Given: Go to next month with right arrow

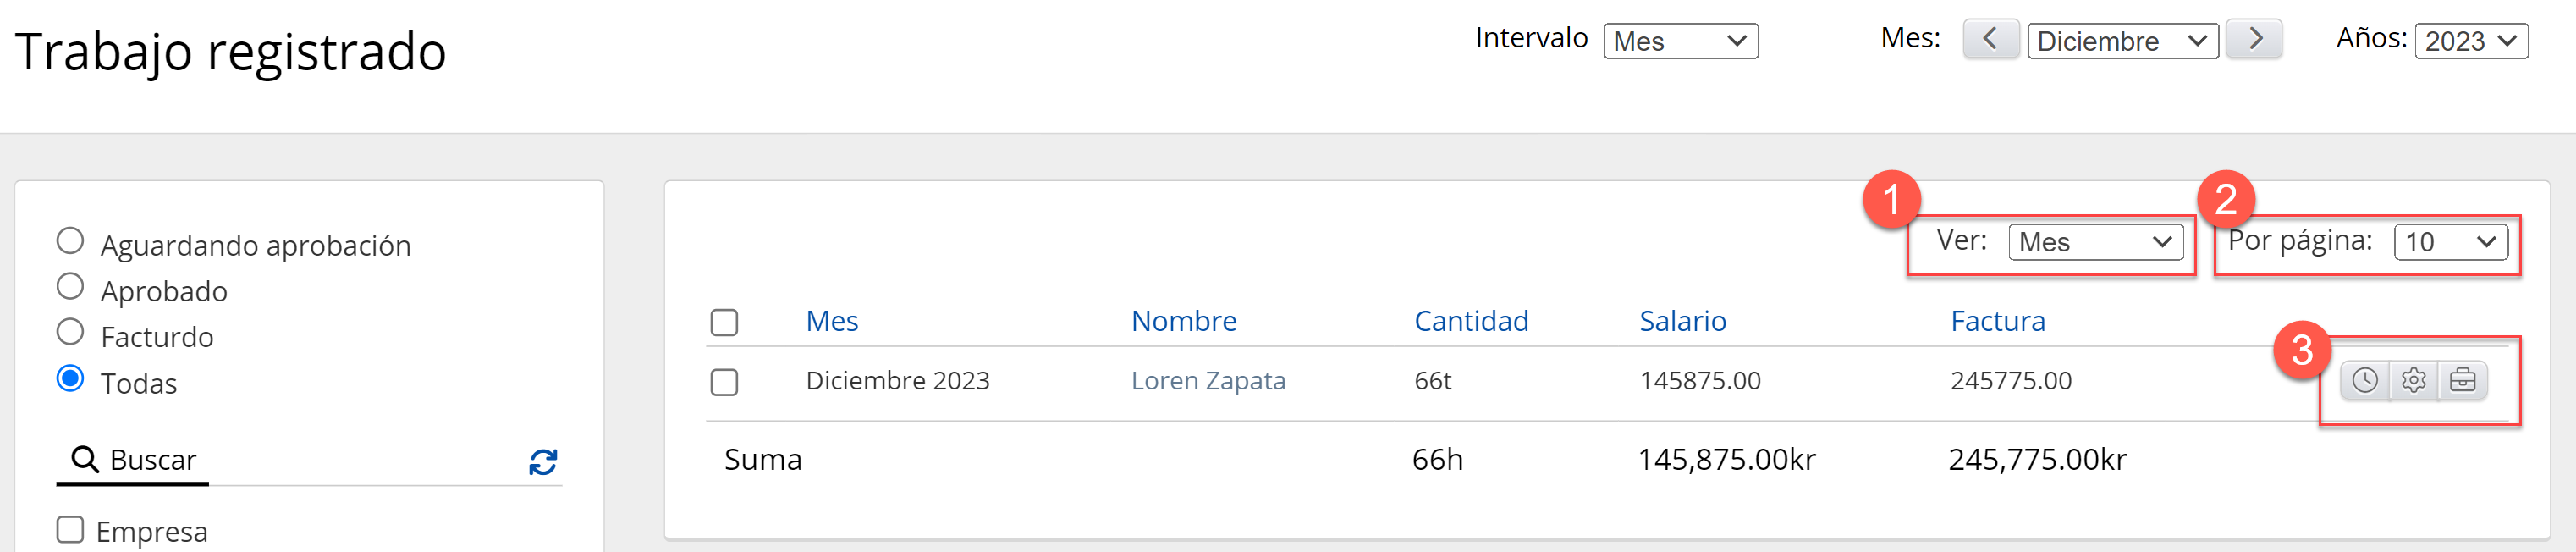Looking at the screenshot, I should [x=2255, y=40].
